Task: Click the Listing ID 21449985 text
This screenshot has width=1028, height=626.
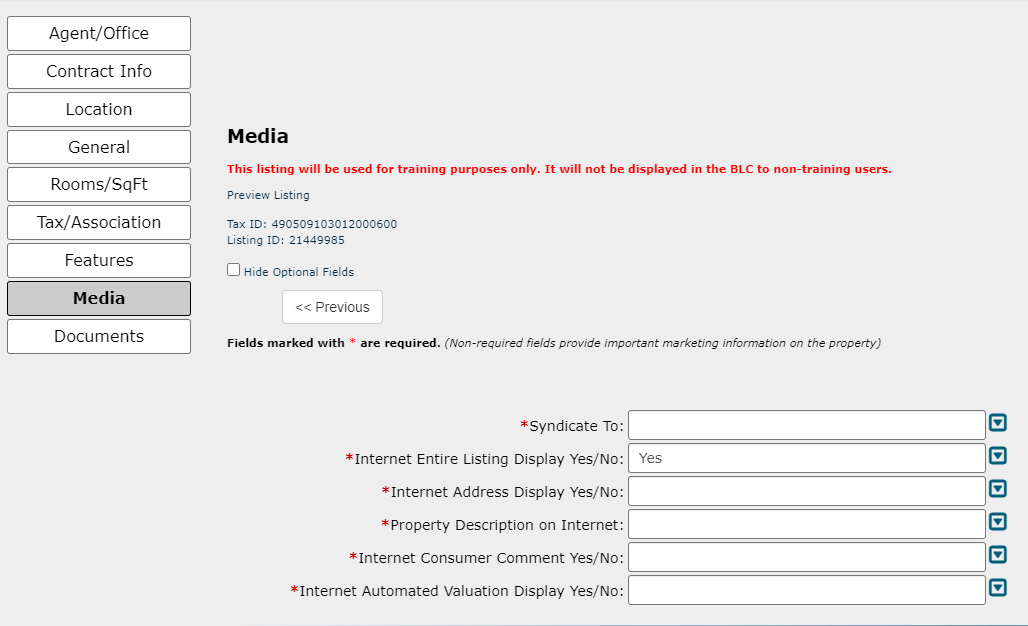Action: tap(286, 240)
